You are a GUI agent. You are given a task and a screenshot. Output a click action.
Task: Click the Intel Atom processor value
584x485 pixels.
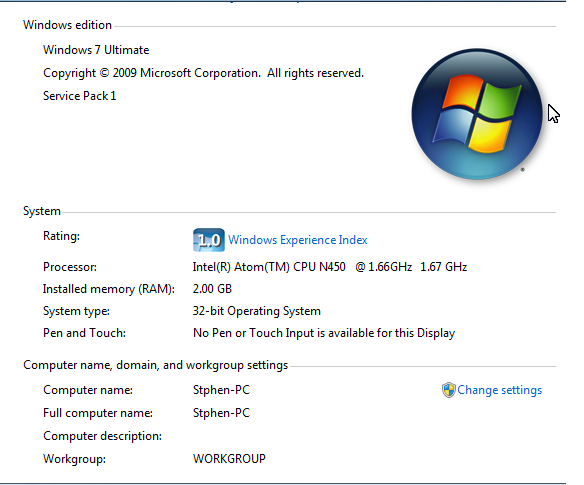pyautogui.click(x=330, y=267)
